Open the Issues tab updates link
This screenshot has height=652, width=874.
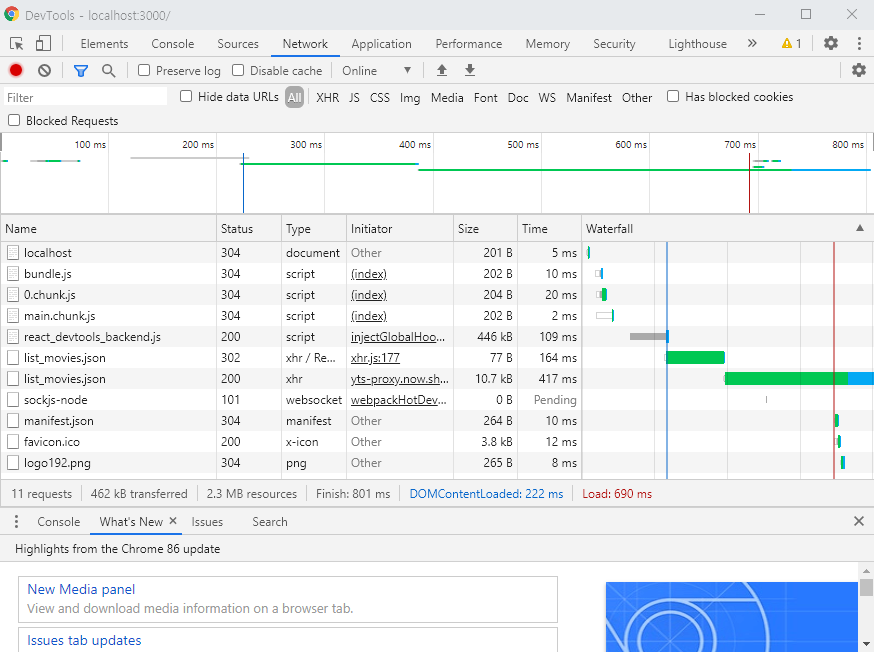pyautogui.click(x=84, y=640)
